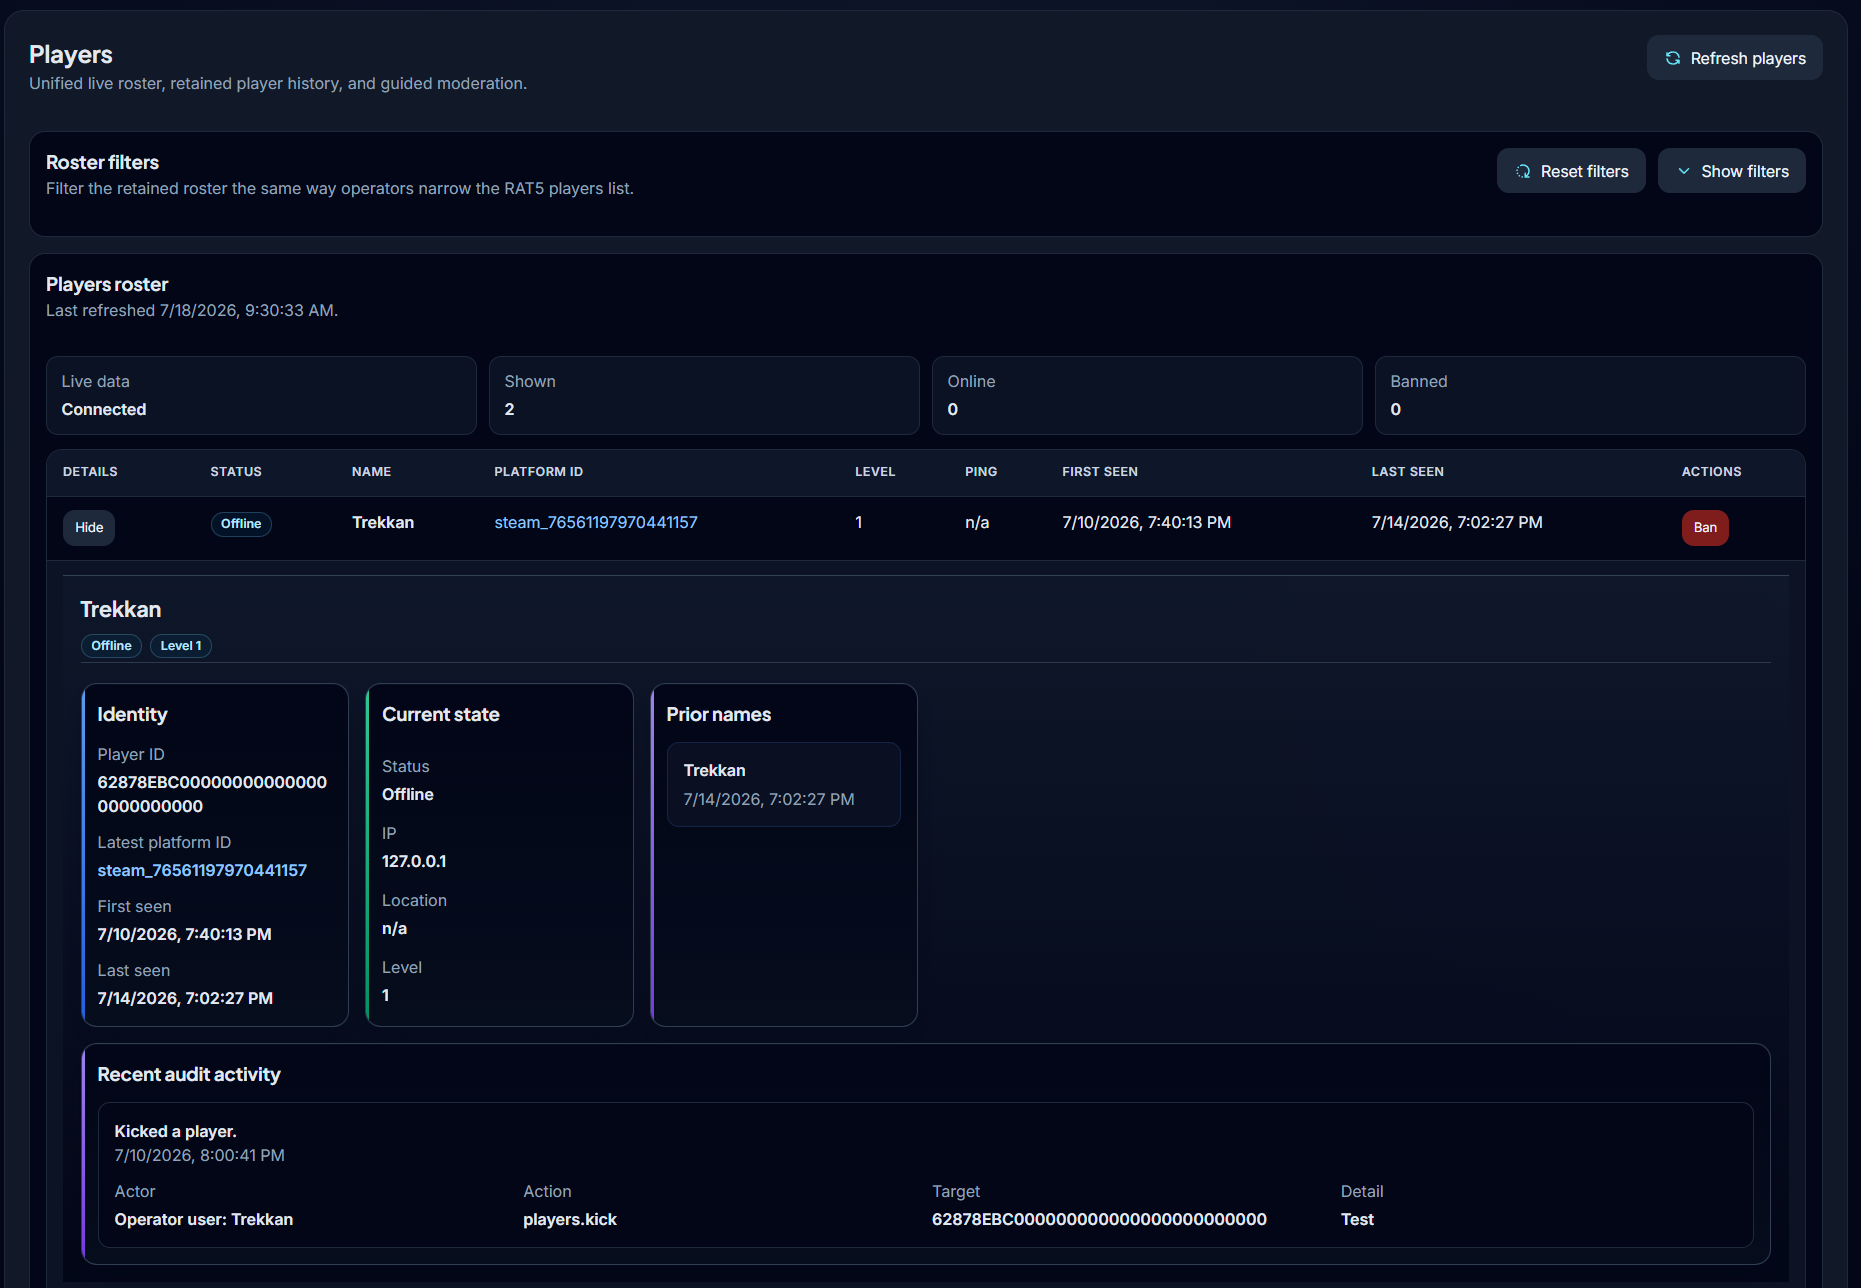Click the Level 1 badge
This screenshot has width=1861, height=1288.
pyautogui.click(x=181, y=646)
